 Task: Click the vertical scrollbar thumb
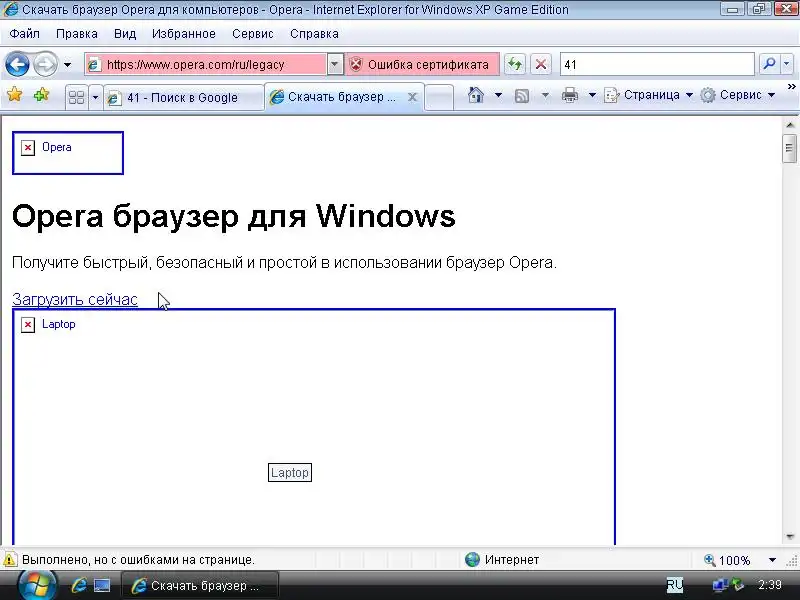[x=790, y=148]
